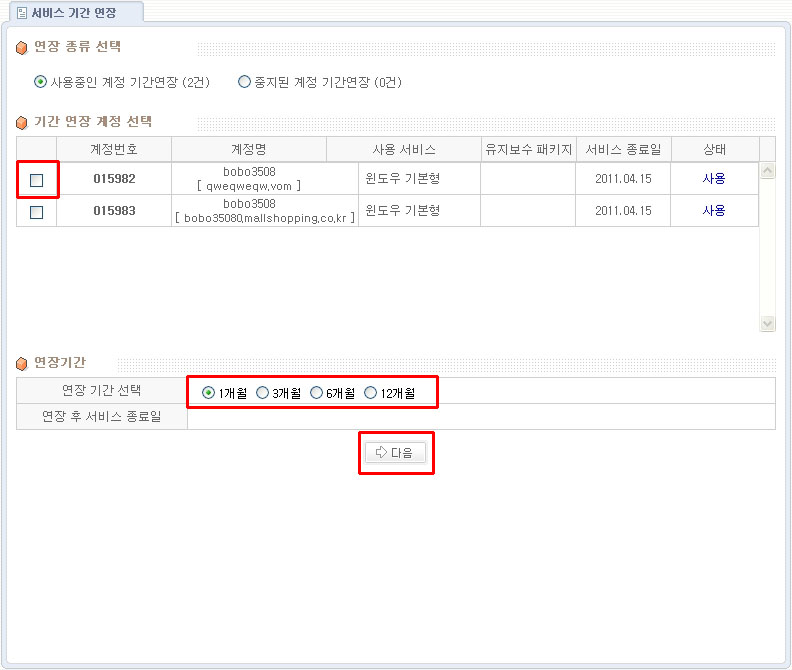This screenshot has width=792, height=670.
Task: Click 윈도우 기본형 service in 015982 row
Action: pyautogui.click(x=403, y=178)
